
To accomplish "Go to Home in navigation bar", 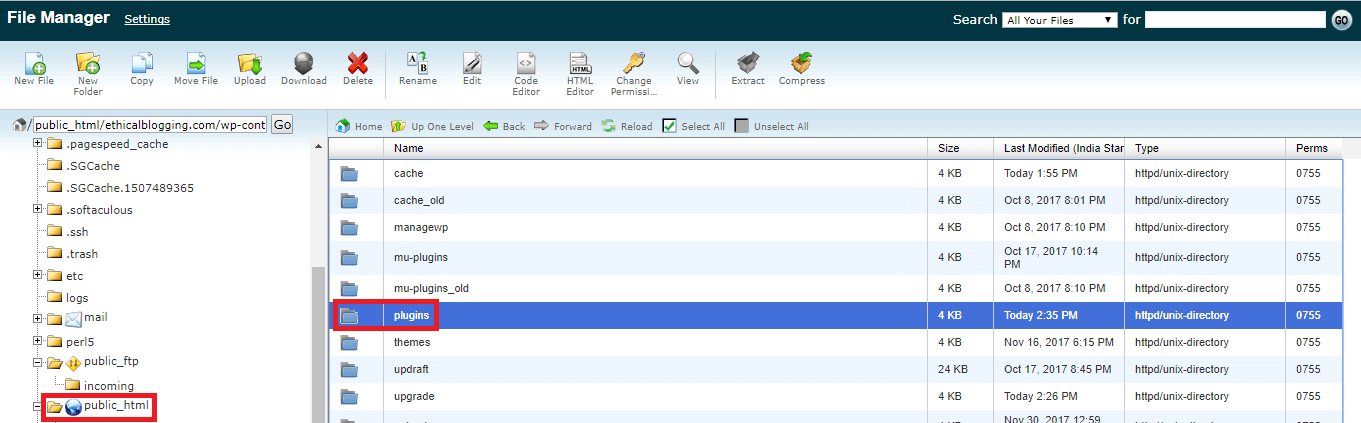I will 359,126.
